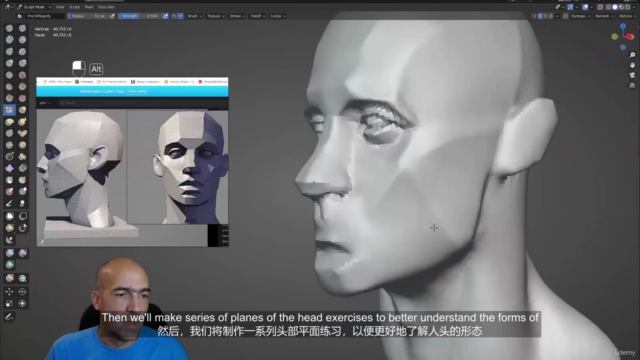Select the Fill brush tool

(x=22, y=87)
